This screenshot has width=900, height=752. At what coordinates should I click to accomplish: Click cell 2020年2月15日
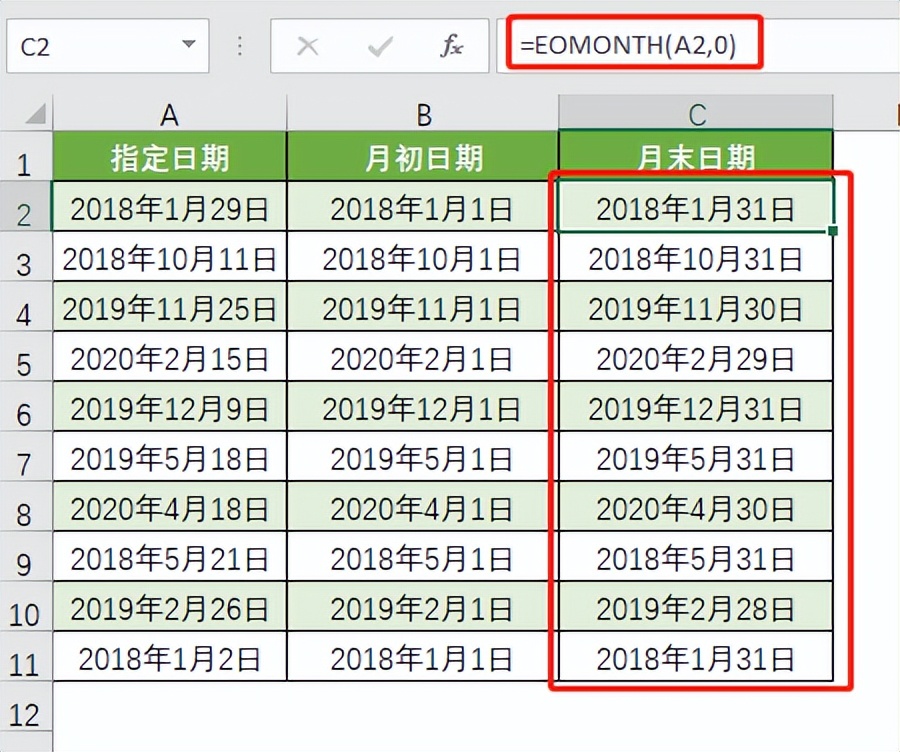click(169, 357)
